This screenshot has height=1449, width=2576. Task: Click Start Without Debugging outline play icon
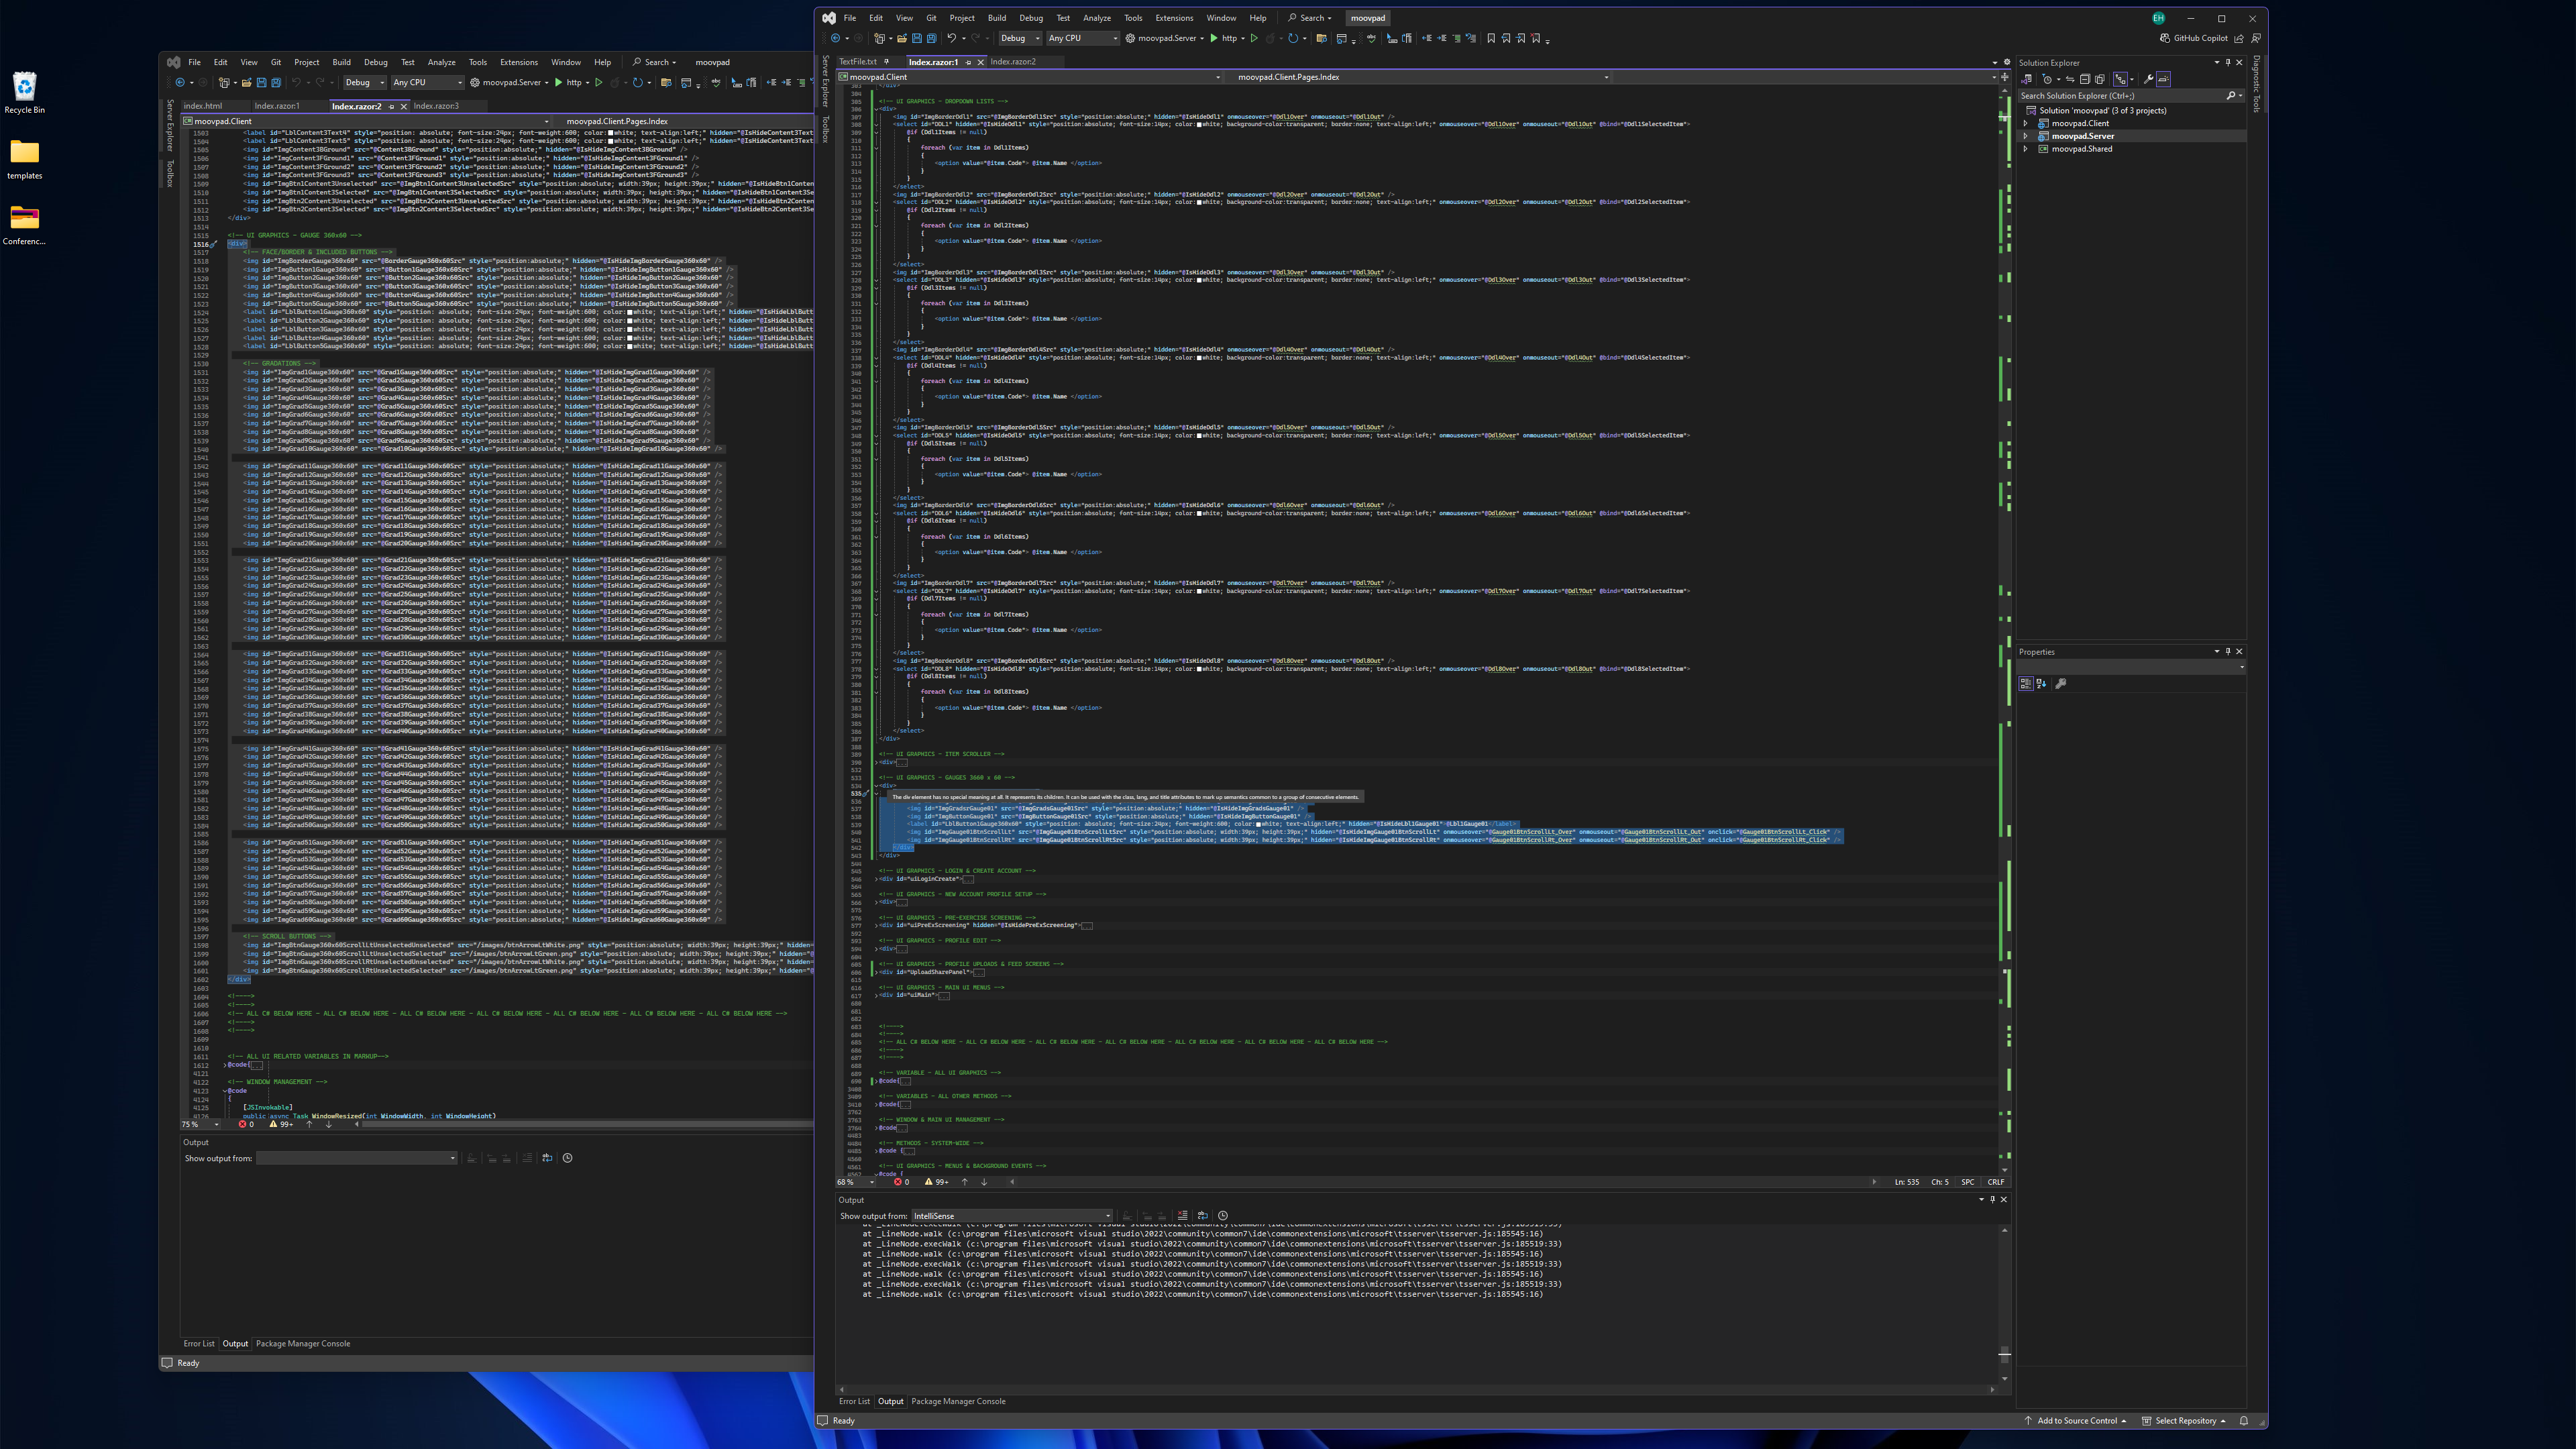[x=1254, y=38]
